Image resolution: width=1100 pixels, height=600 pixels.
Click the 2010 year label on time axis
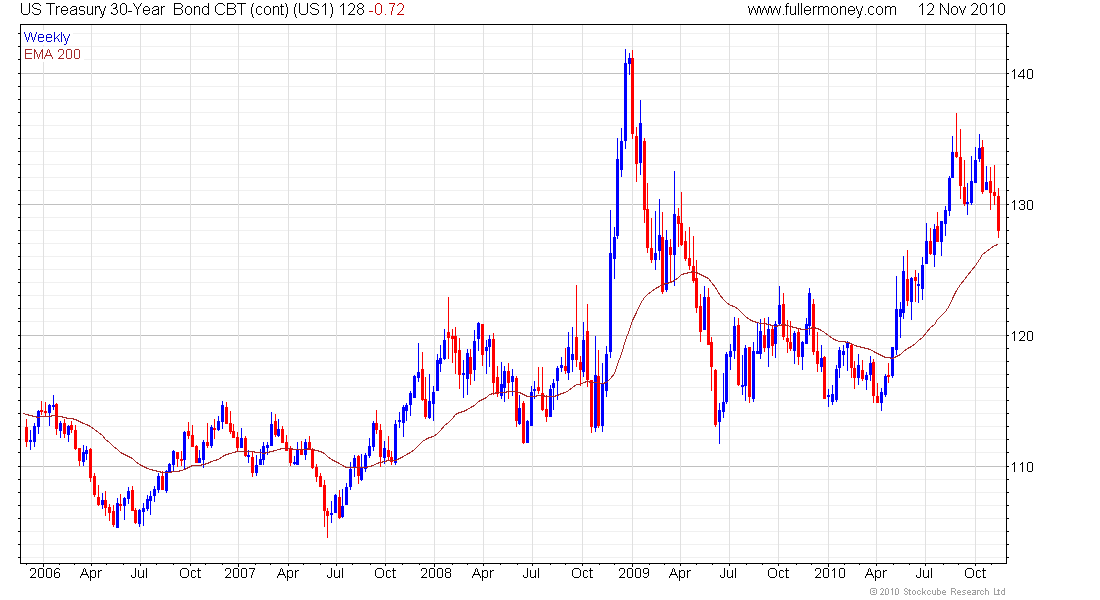coord(830,573)
